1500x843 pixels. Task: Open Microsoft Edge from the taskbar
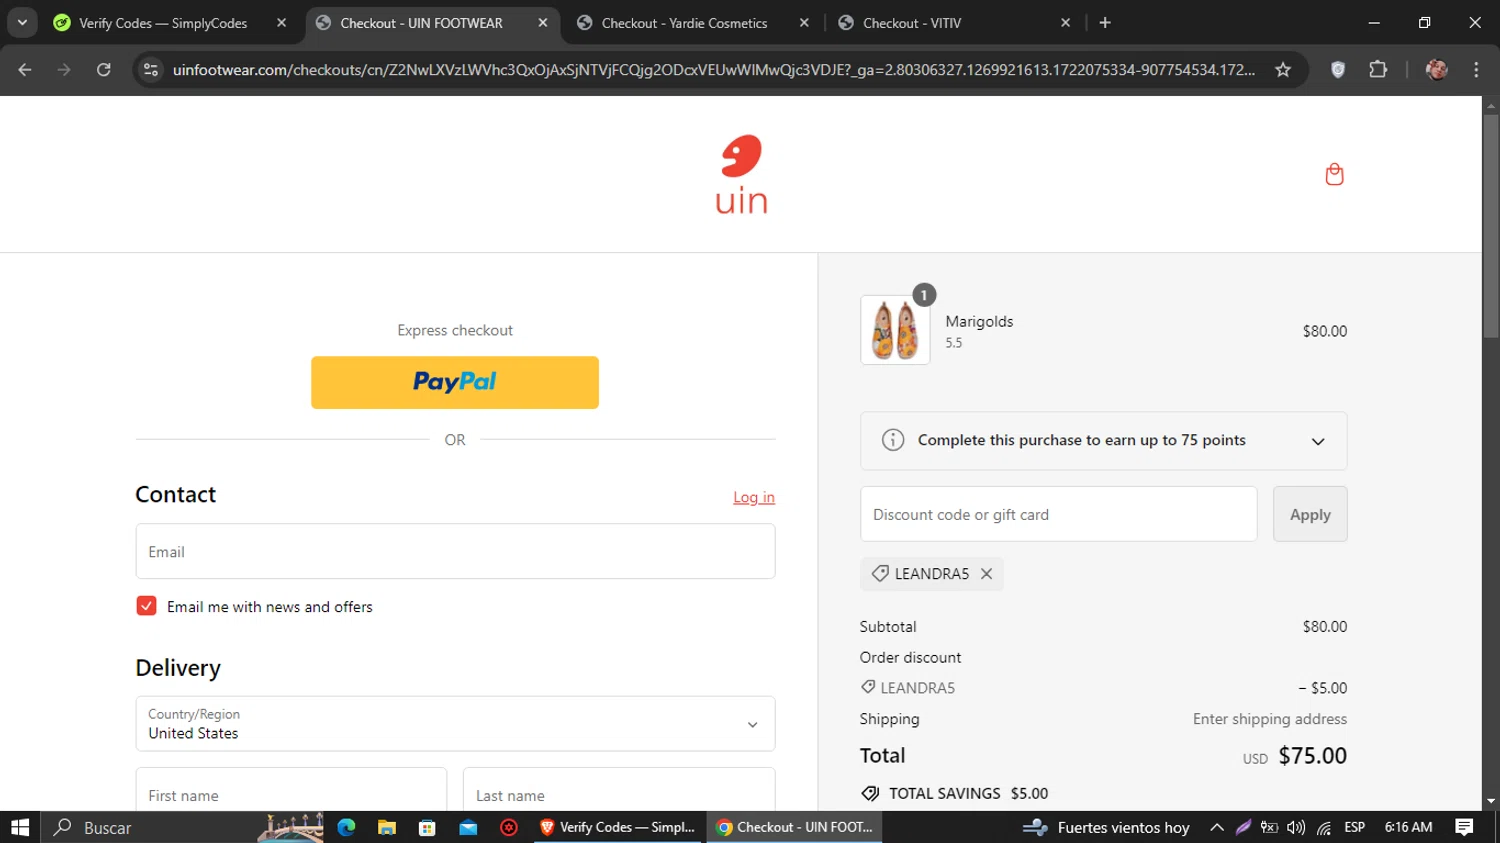346,827
